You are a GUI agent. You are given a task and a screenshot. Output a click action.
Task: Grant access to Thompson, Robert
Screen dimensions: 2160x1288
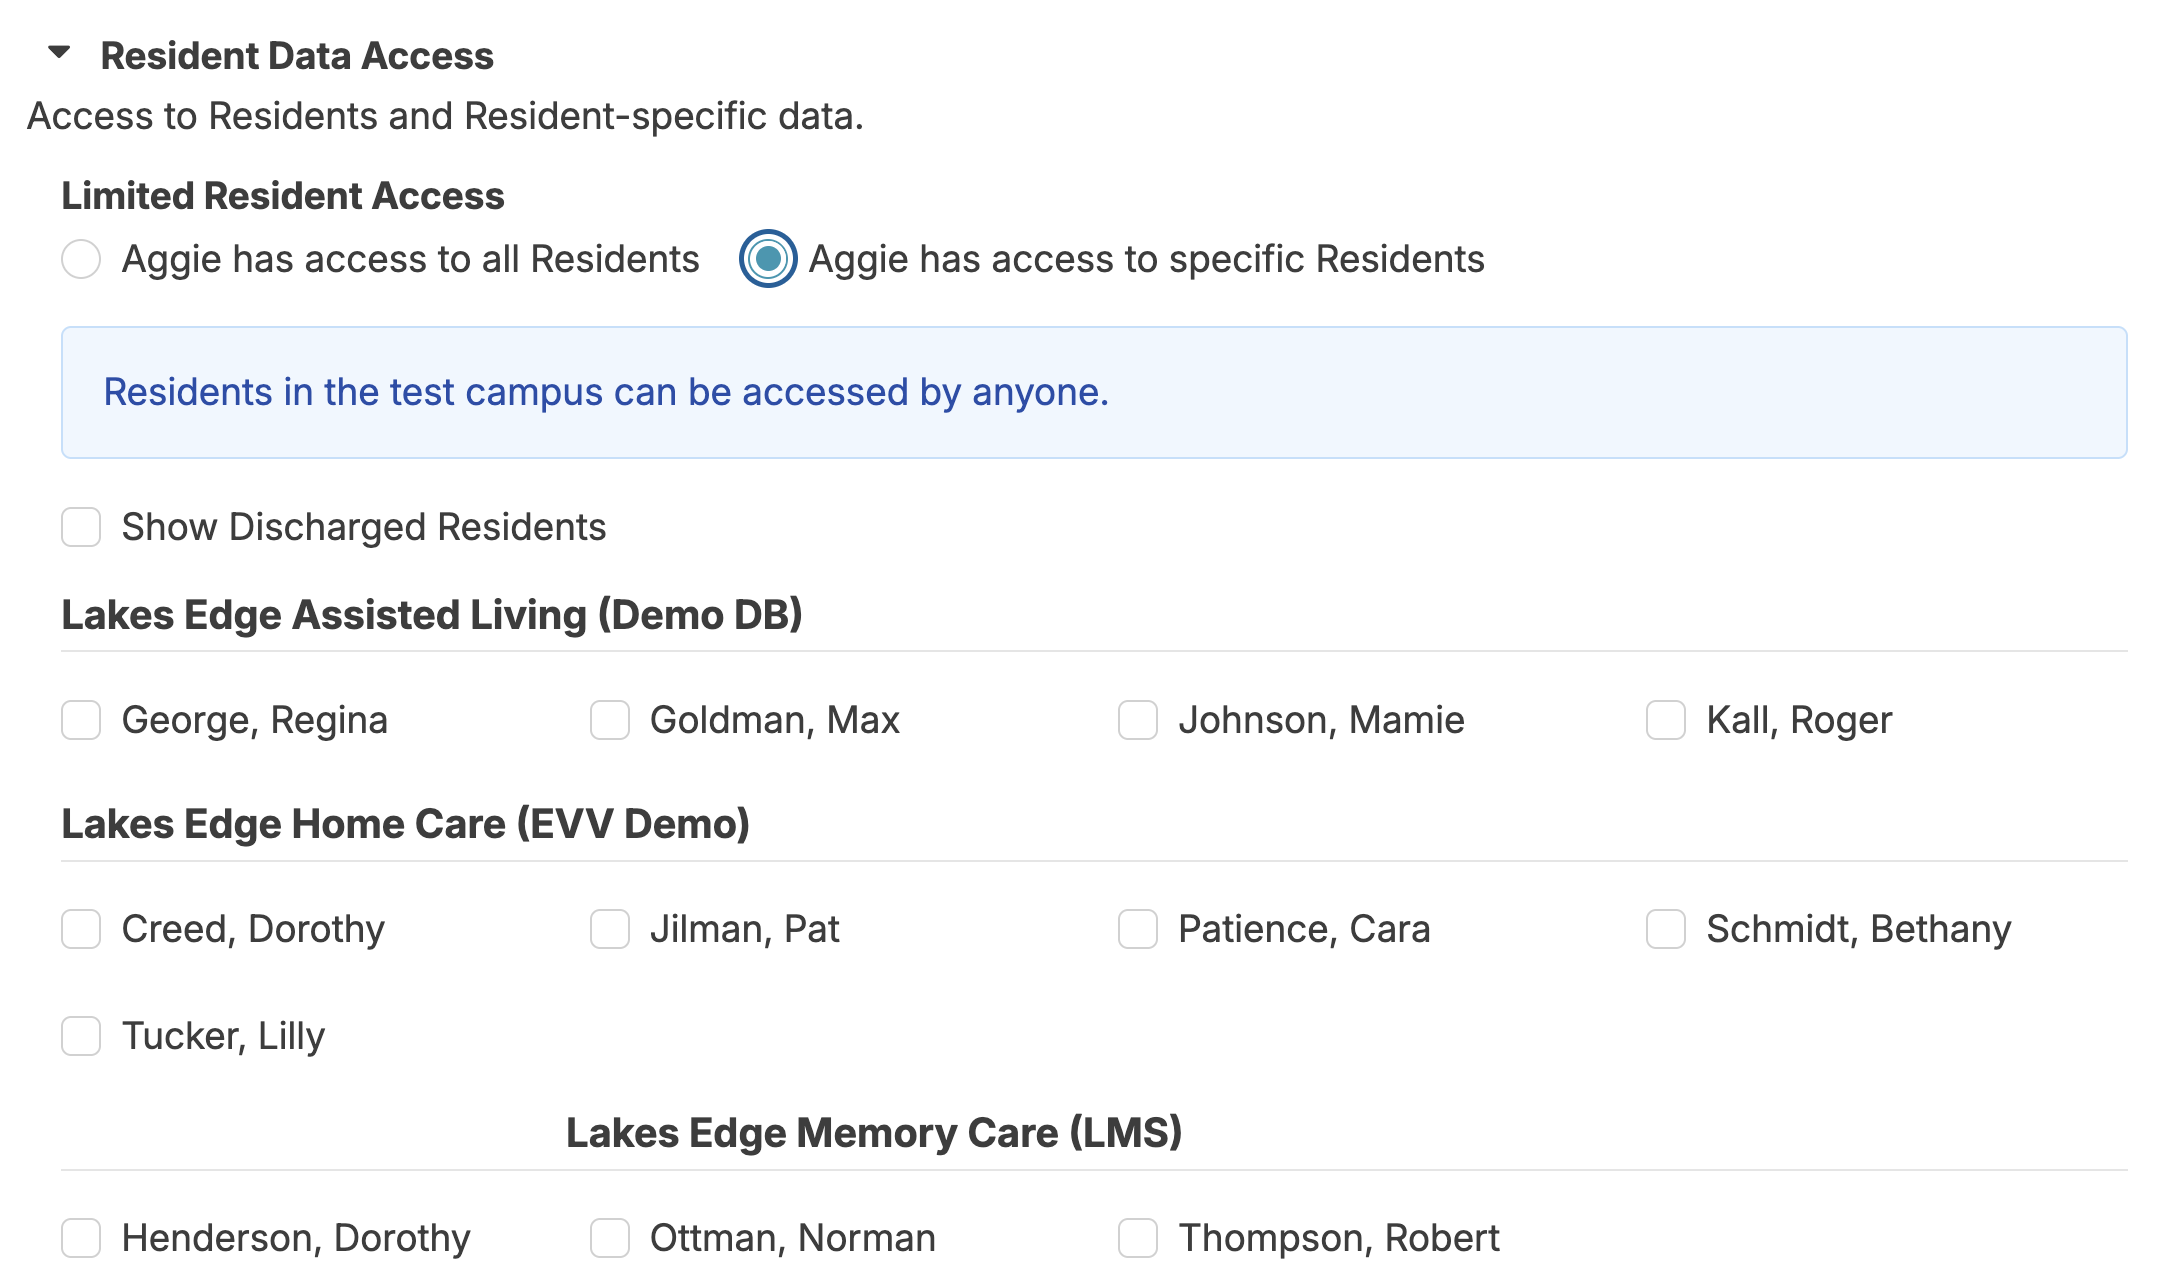1137,1238
